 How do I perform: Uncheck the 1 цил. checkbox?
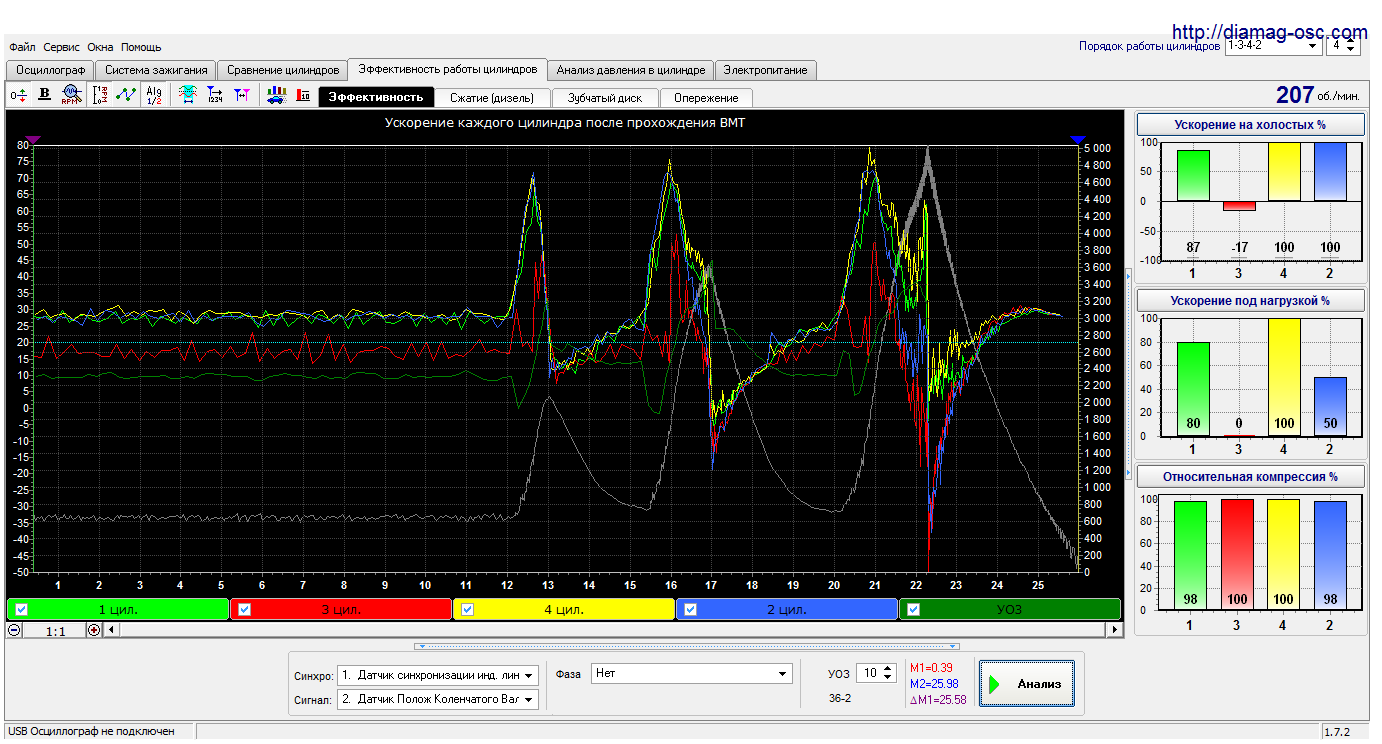click(22, 609)
